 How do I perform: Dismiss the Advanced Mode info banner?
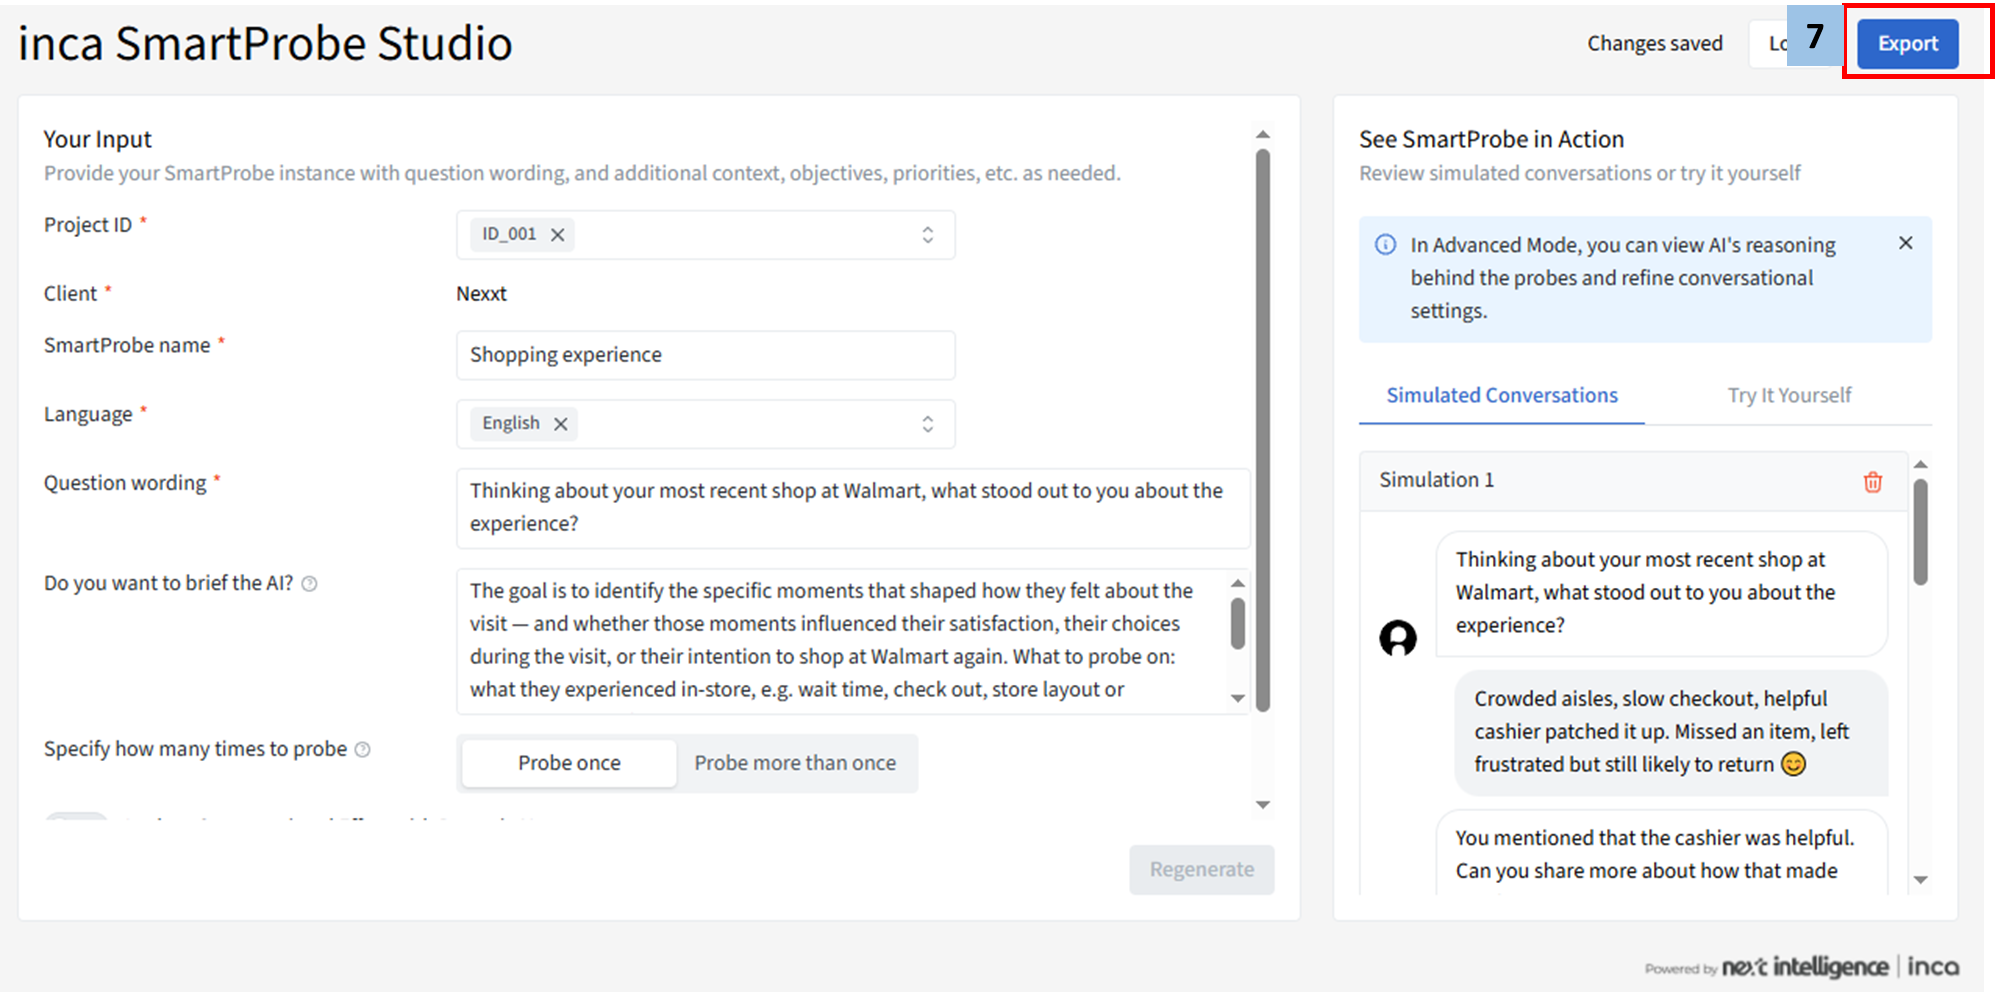1905,243
